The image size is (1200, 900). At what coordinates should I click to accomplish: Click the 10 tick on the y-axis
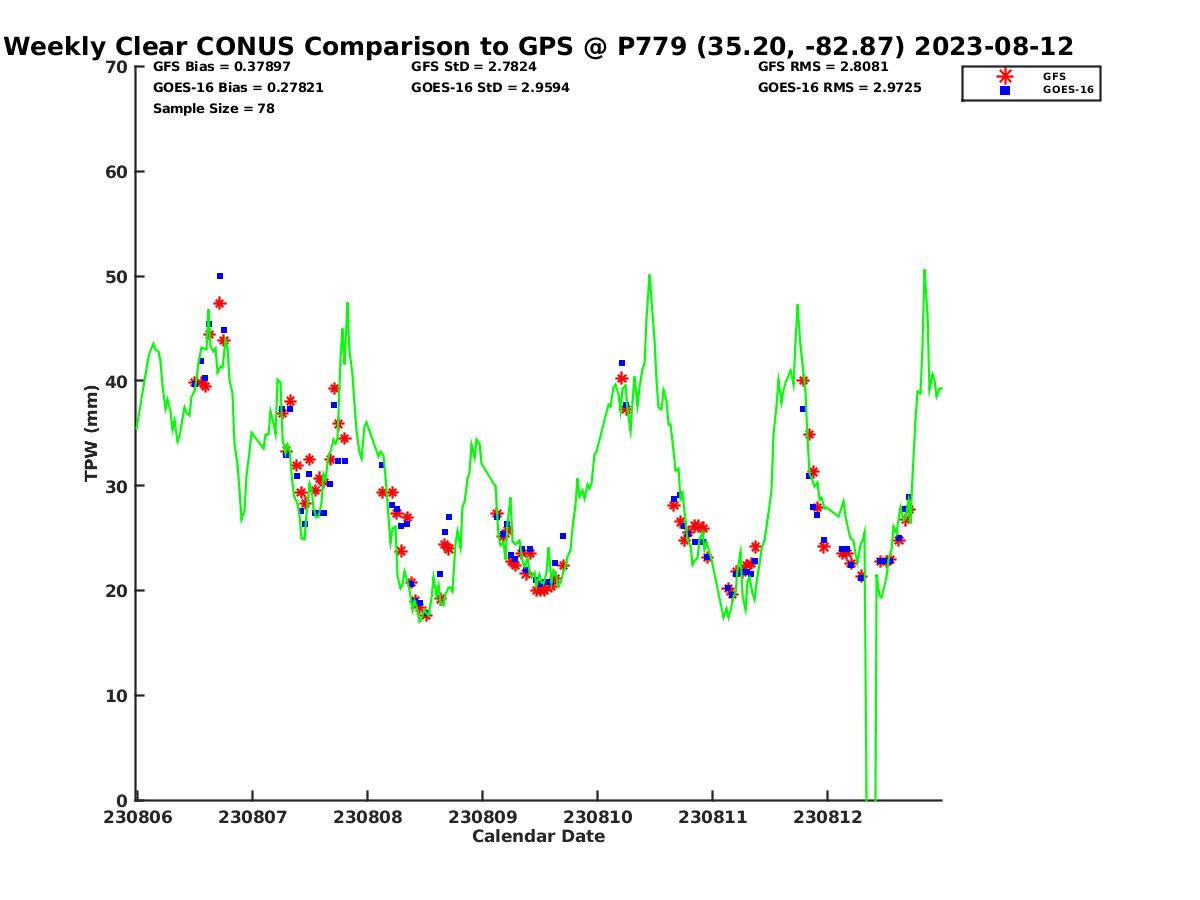tap(117, 696)
